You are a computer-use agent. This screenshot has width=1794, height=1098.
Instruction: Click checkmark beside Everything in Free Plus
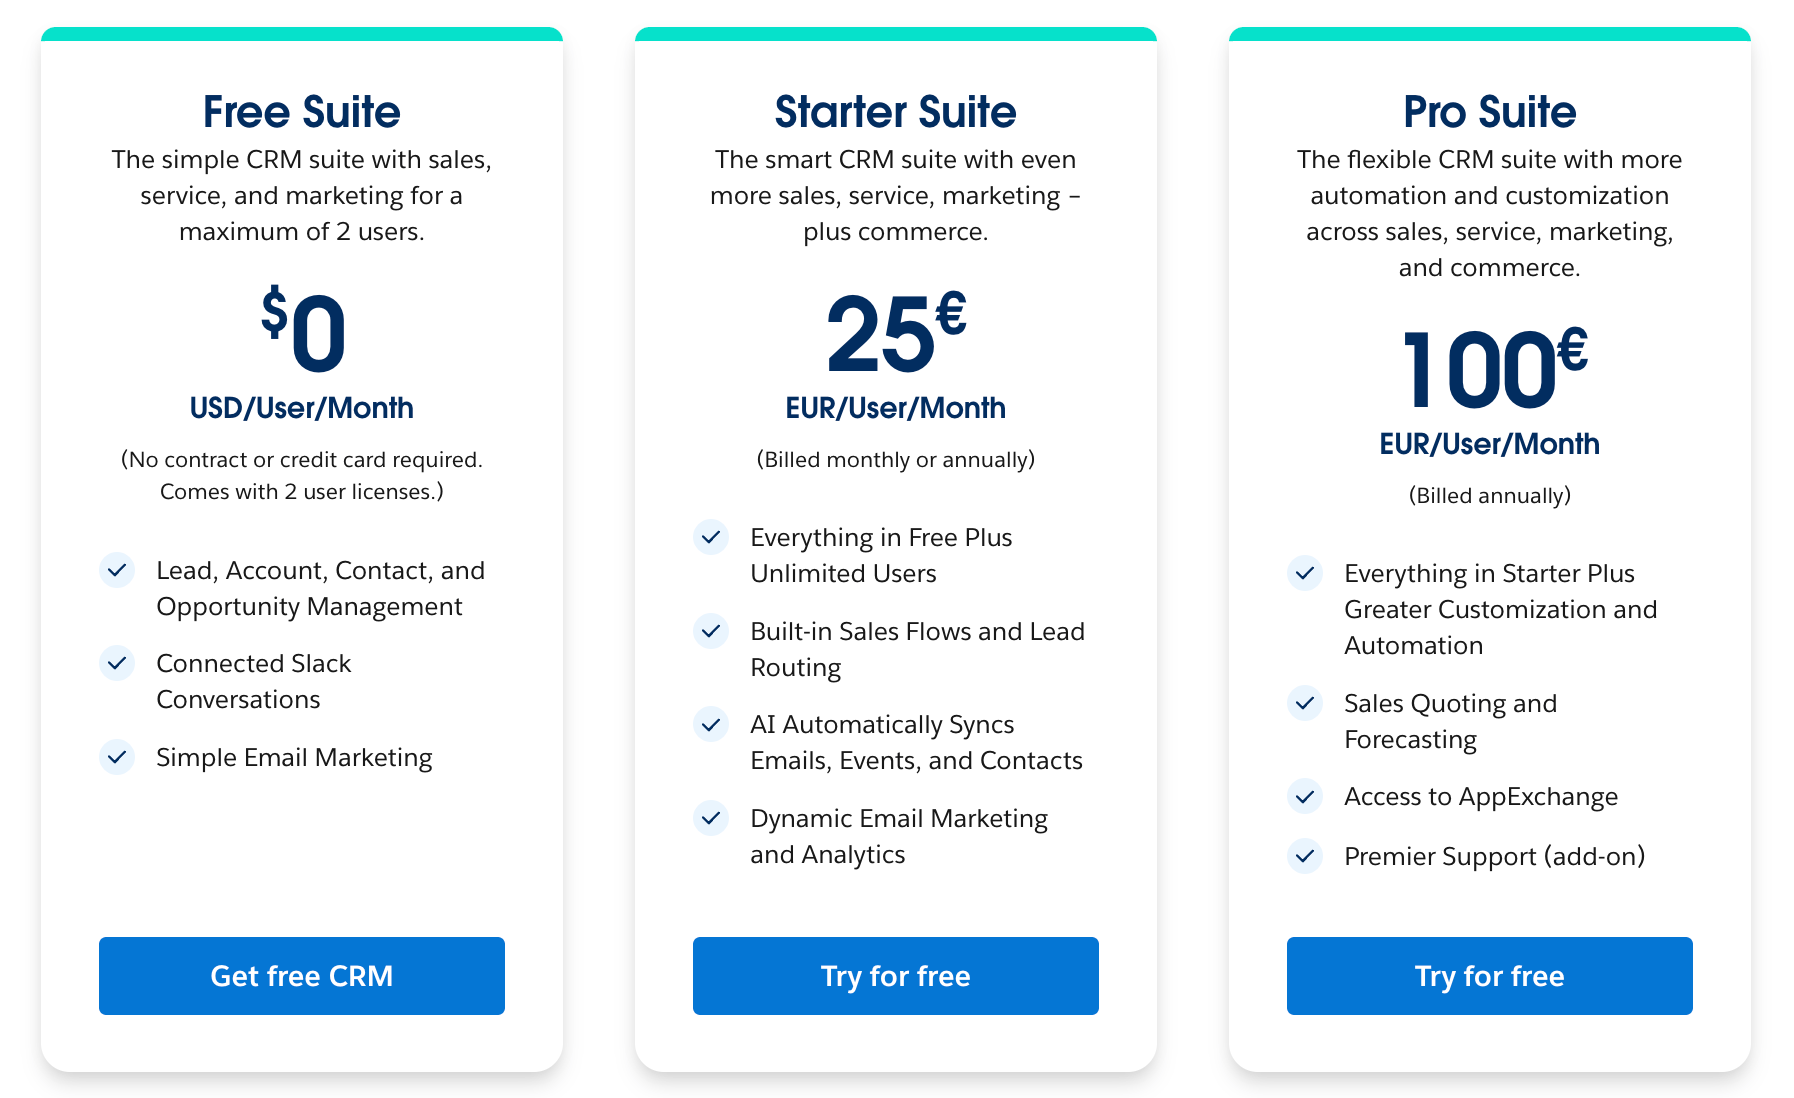pos(711,537)
